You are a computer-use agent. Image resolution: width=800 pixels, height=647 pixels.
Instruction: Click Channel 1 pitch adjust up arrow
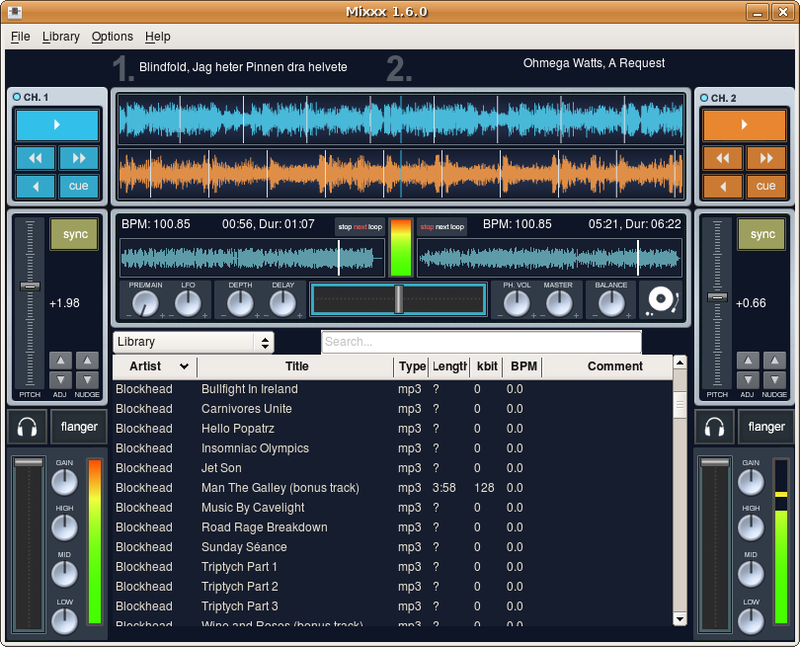60,361
